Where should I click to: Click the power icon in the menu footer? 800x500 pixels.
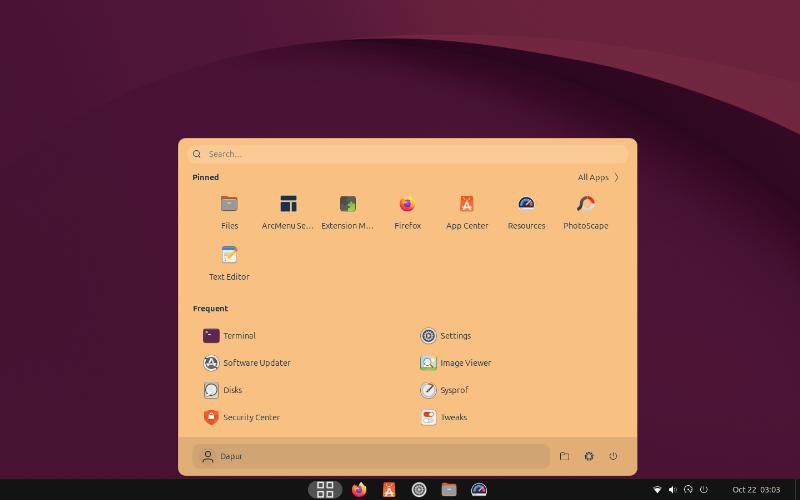[613, 456]
